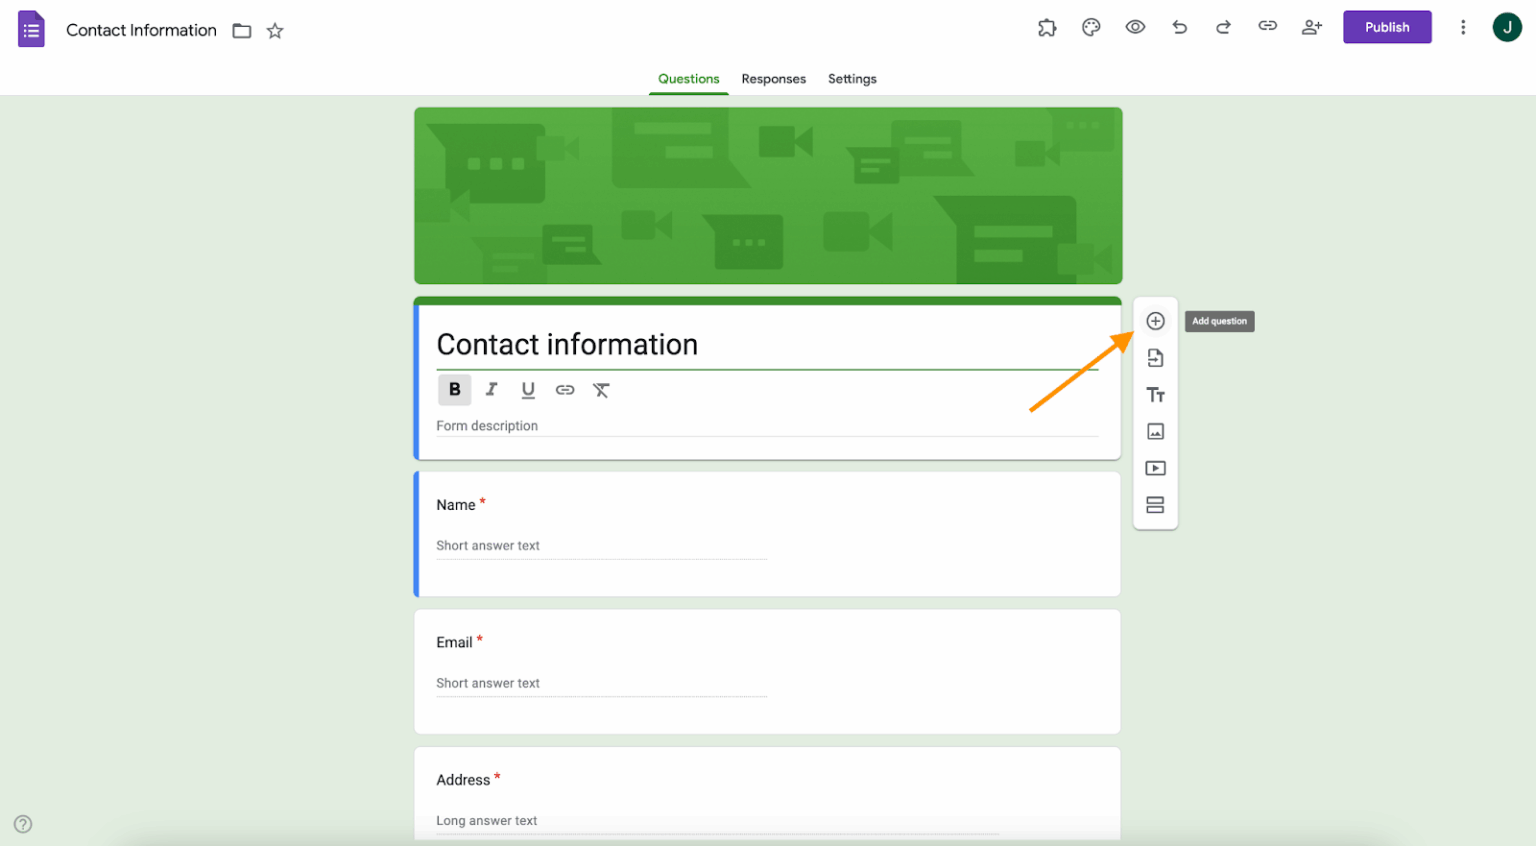Open the theme color customization palette
1536x846 pixels.
tap(1091, 27)
